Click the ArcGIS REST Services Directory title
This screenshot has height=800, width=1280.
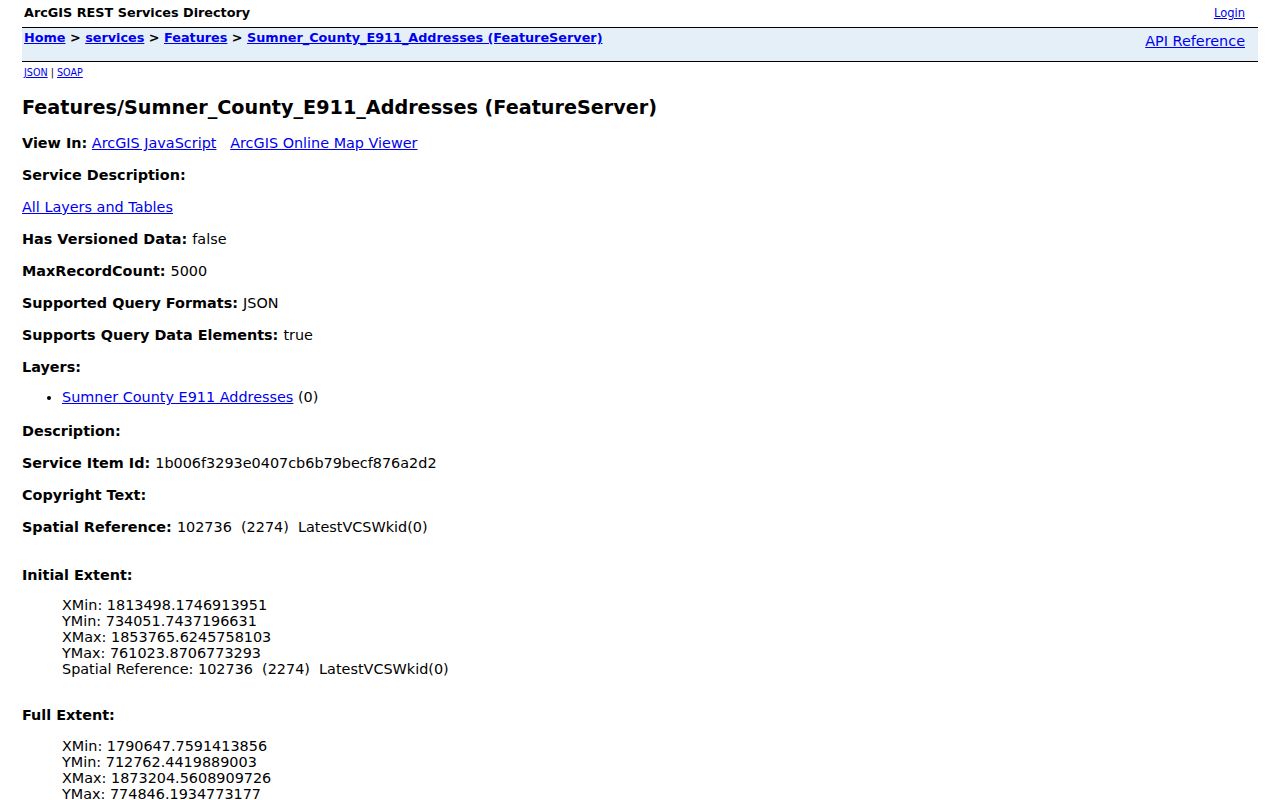137,13
